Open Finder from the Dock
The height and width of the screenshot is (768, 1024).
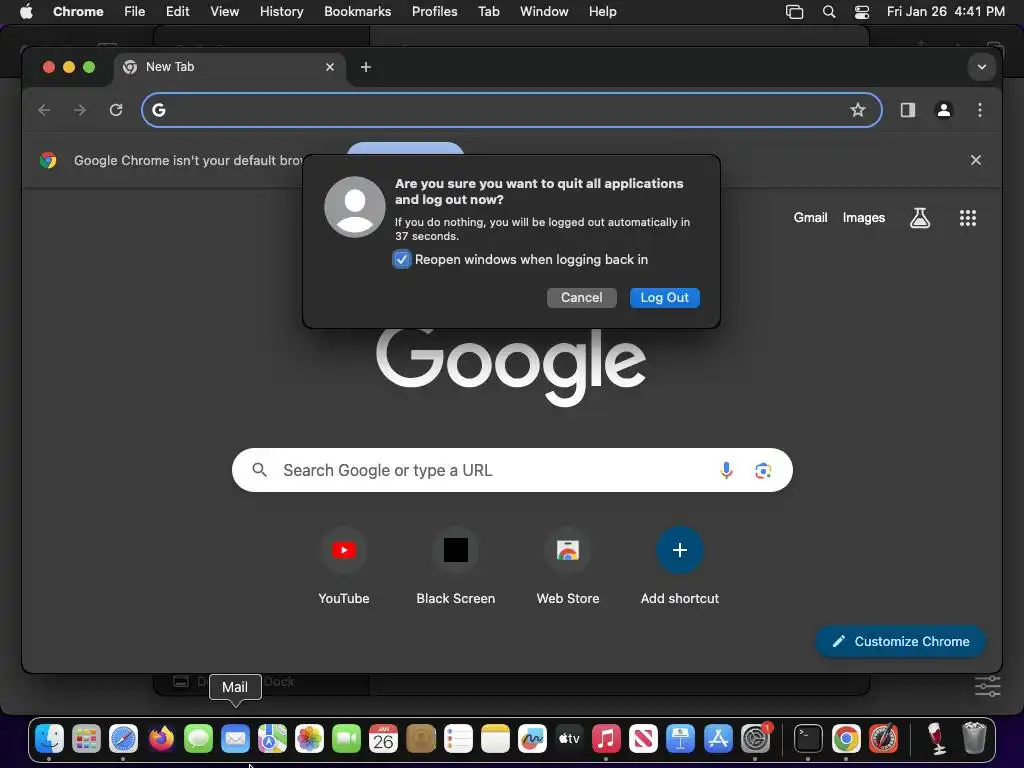pyautogui.click(x=50, y=739)
